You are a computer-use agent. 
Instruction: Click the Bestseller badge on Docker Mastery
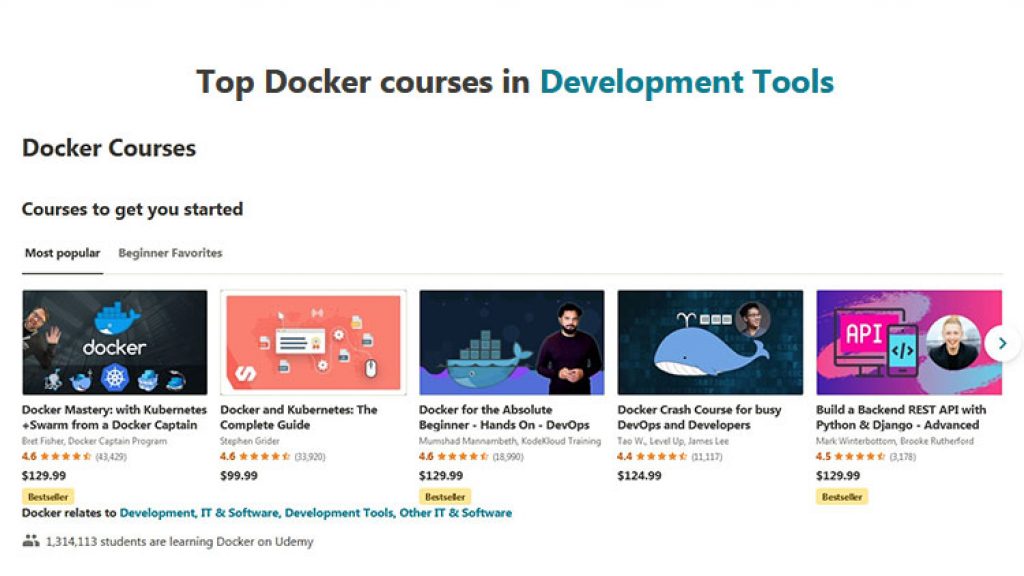click(46, 496)
